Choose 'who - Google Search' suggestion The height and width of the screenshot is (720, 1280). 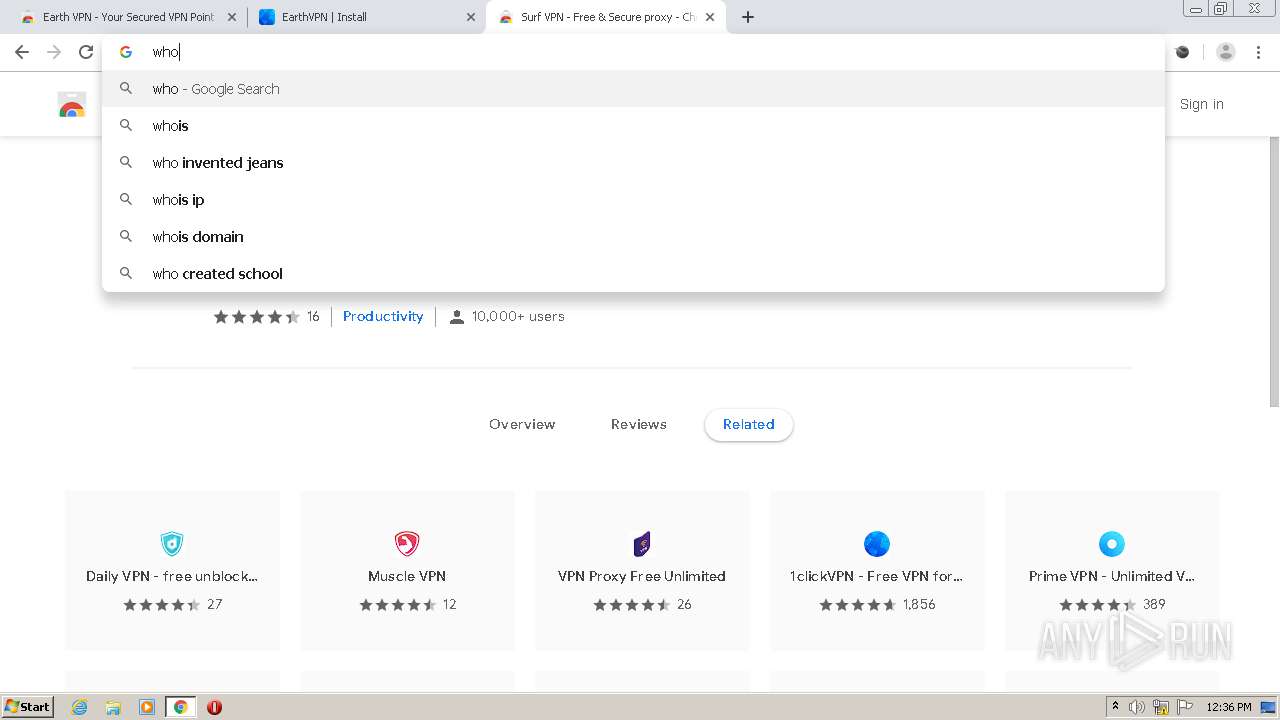[634, 89]
